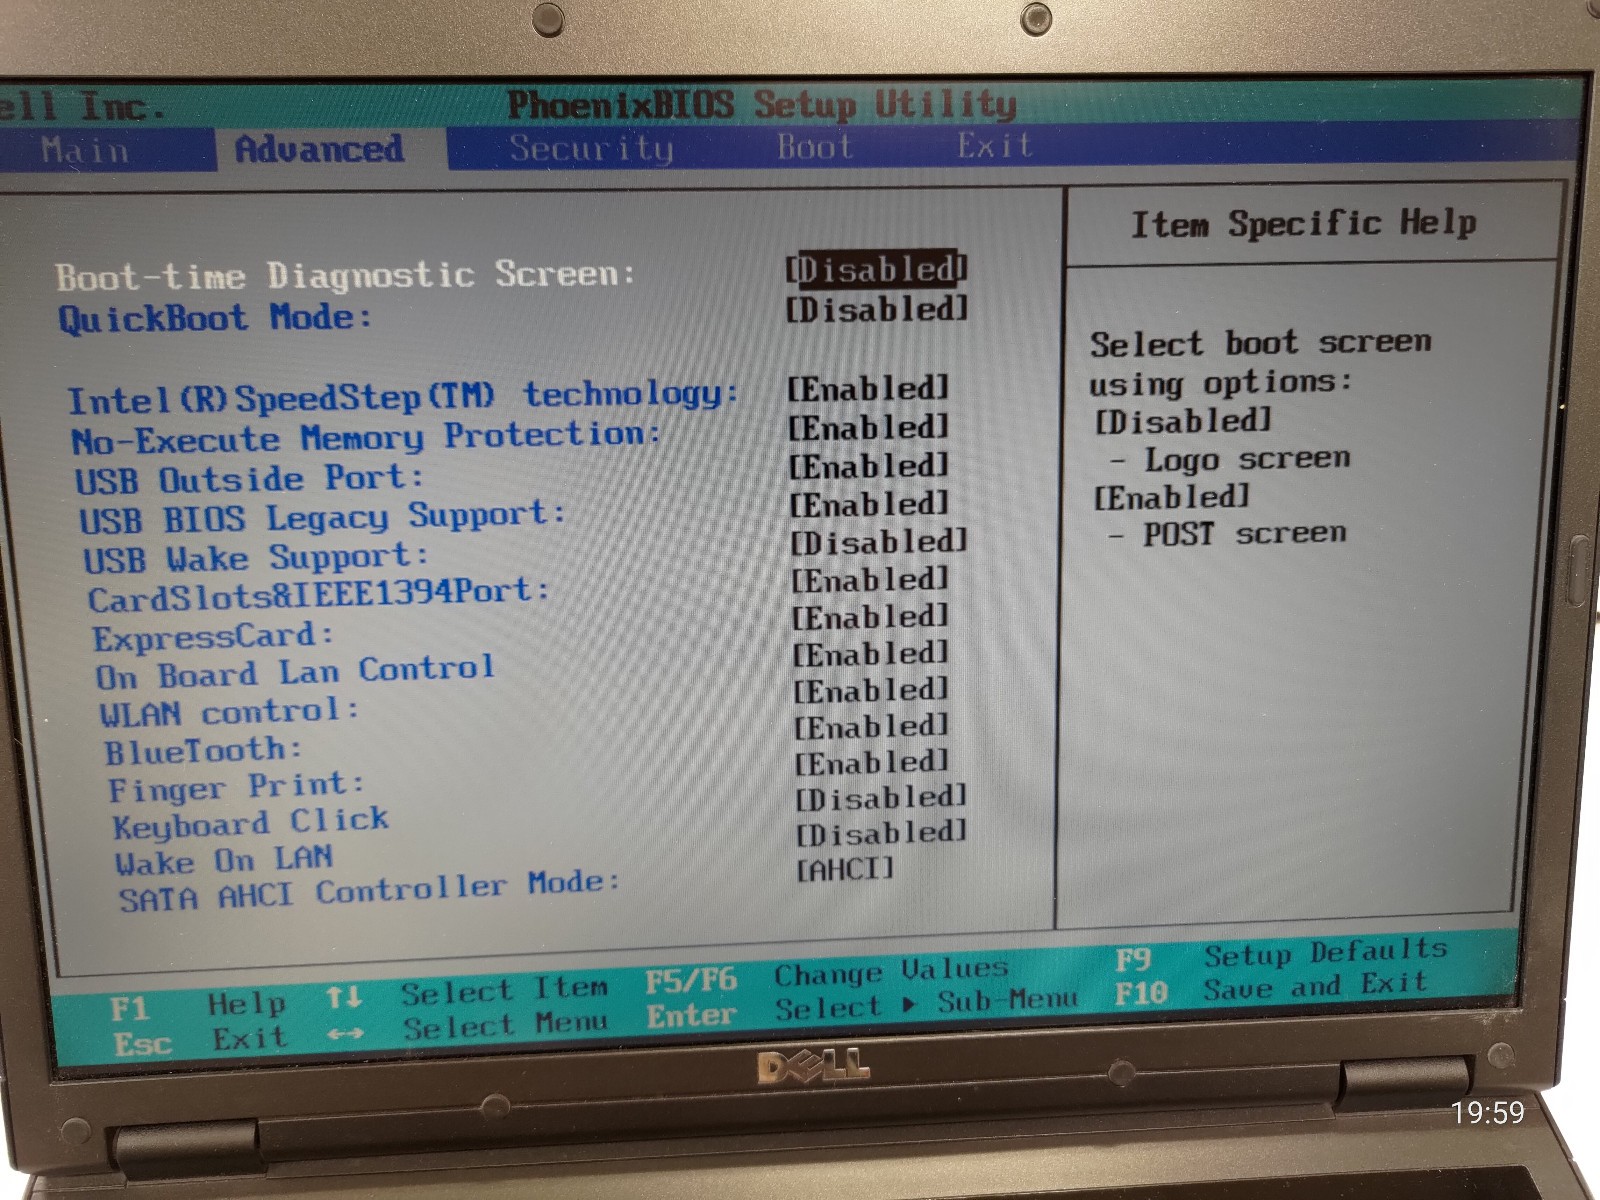
Task: Switch to the Security tab
Action: tap(591, 148)
